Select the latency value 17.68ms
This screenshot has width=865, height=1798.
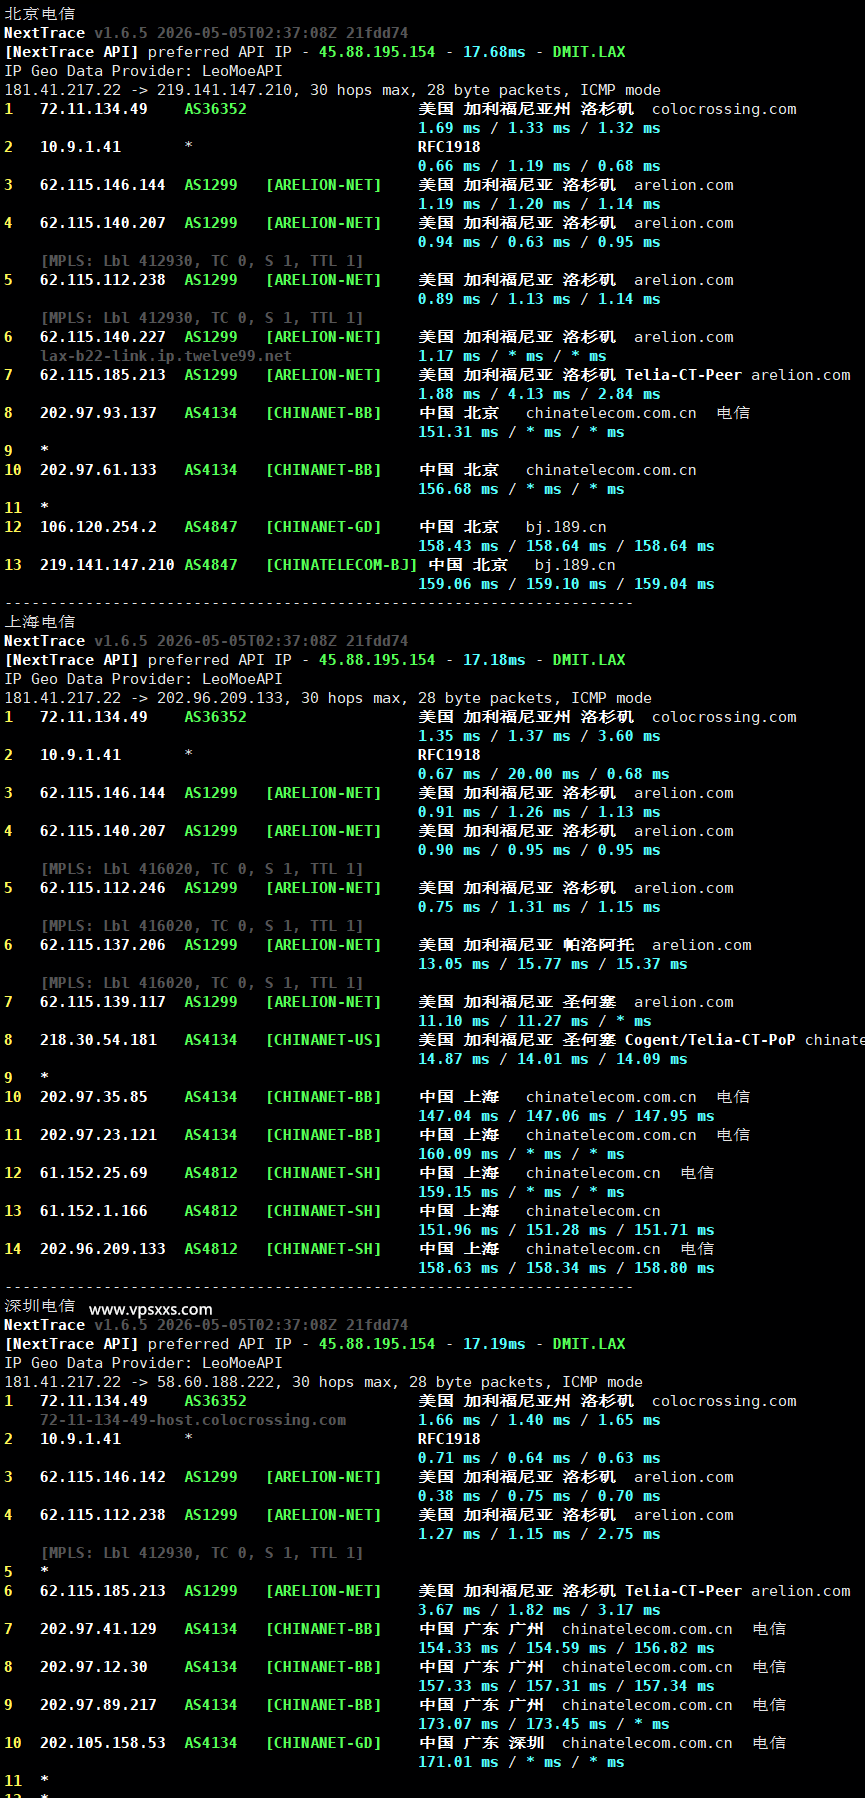tap(494, 52)
